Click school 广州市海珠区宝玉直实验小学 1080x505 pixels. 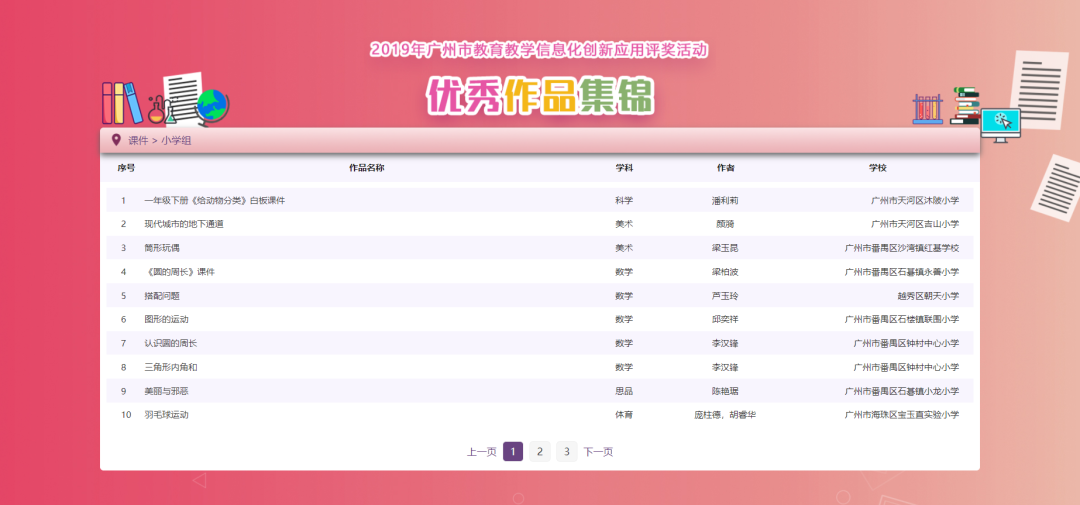[902, 415]
